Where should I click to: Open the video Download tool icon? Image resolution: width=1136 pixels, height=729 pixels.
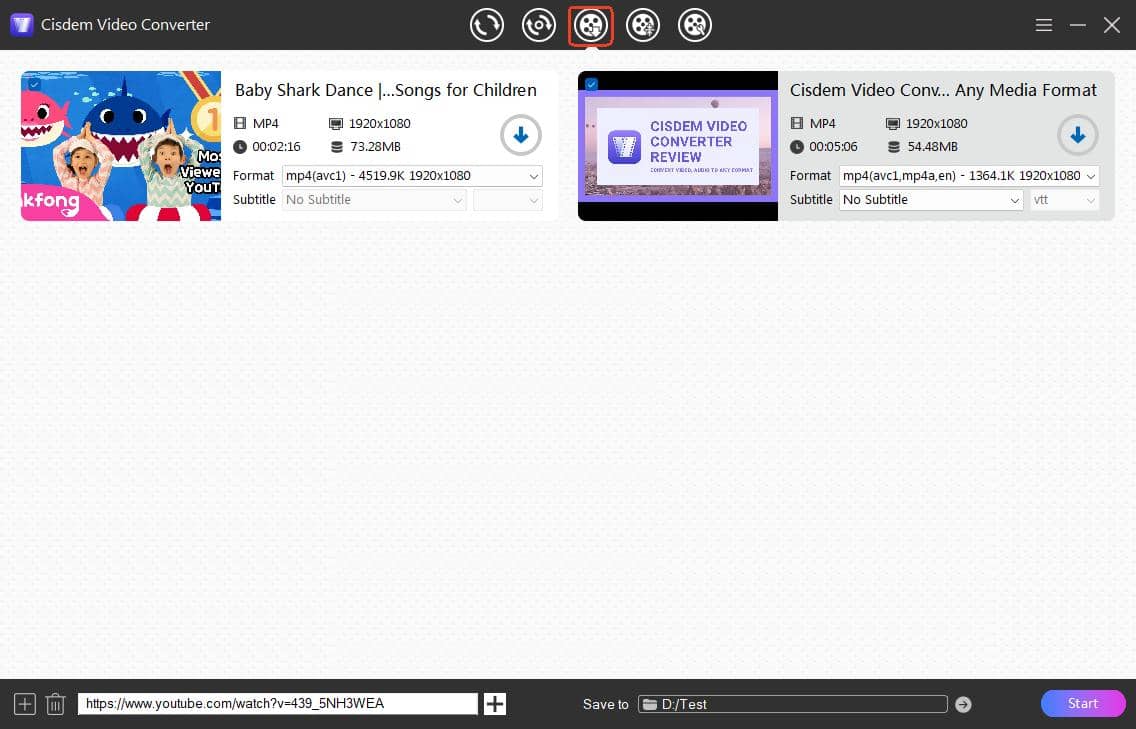pyautogui.click(x=591, y=25)
